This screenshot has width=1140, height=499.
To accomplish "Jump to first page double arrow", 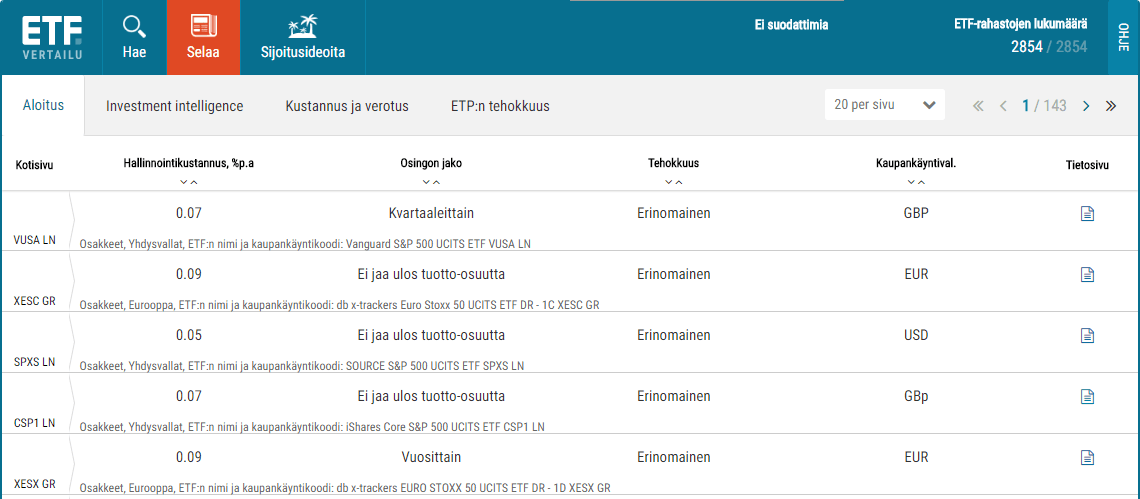I will [978, 106].
